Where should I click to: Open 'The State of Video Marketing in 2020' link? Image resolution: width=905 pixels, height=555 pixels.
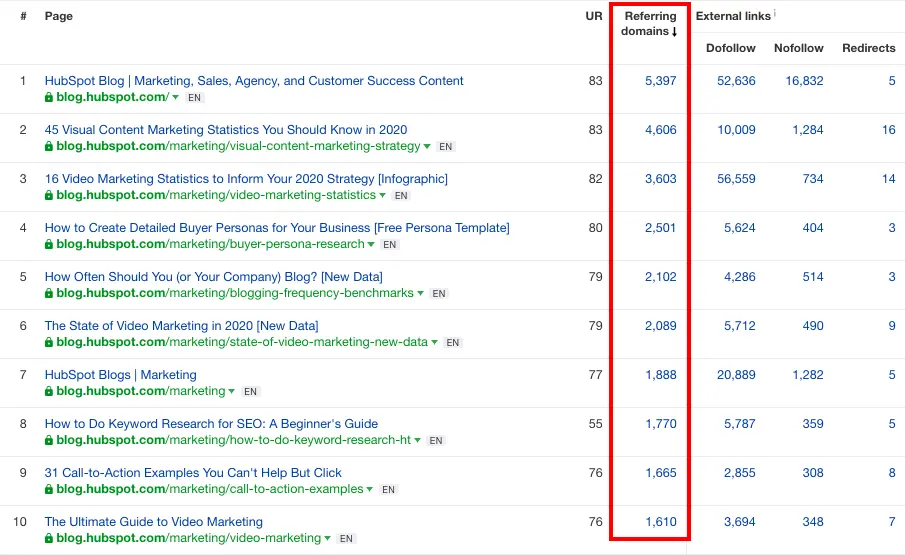(181, 326)
